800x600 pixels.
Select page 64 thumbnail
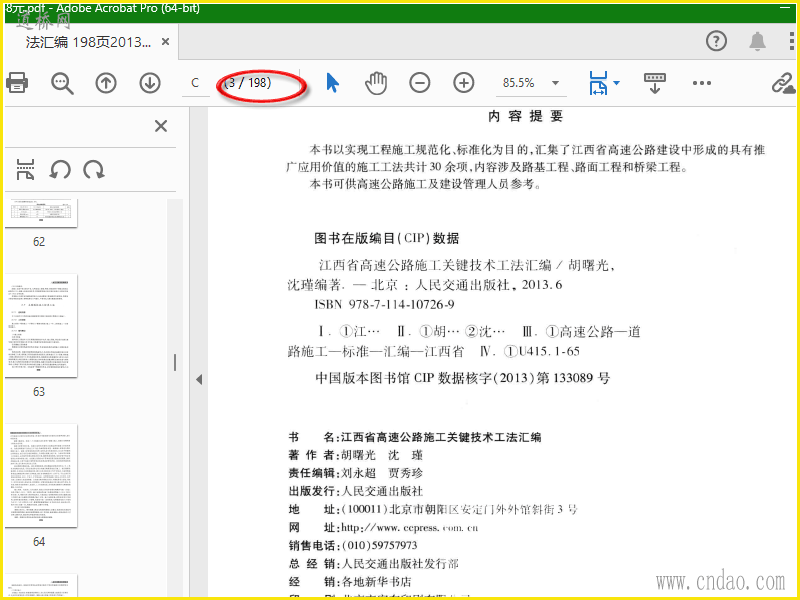pos(41,476)
